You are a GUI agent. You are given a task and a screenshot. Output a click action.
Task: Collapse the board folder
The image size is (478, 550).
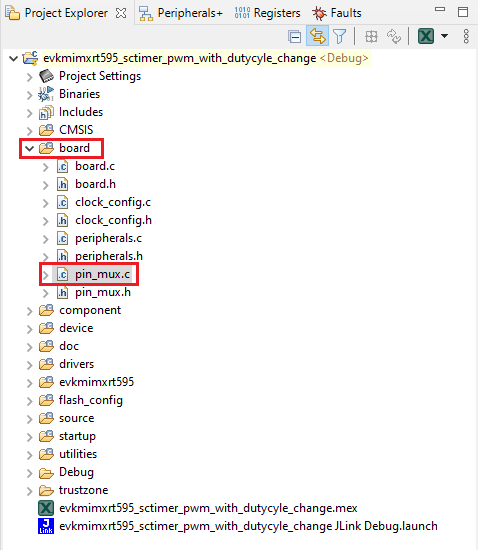29,148
